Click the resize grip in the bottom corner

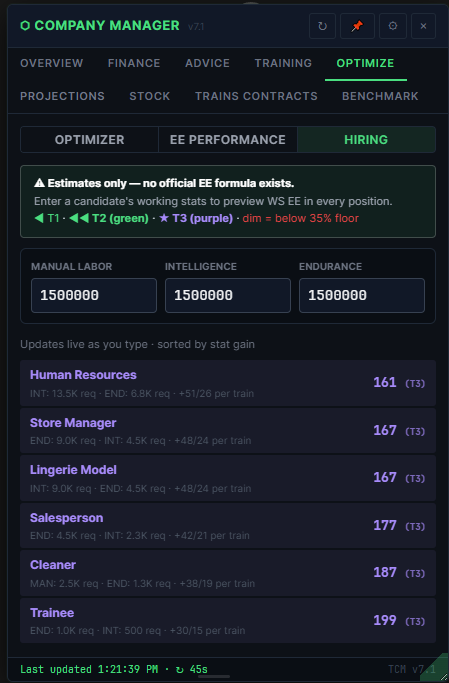441,673
